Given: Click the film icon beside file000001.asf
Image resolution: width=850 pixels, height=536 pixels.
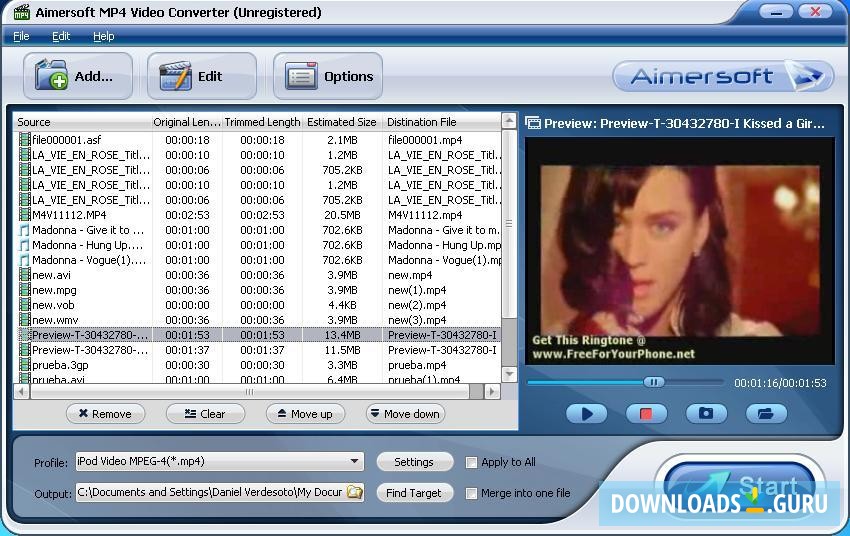Looking at the screenshot, I should [24, 140].
